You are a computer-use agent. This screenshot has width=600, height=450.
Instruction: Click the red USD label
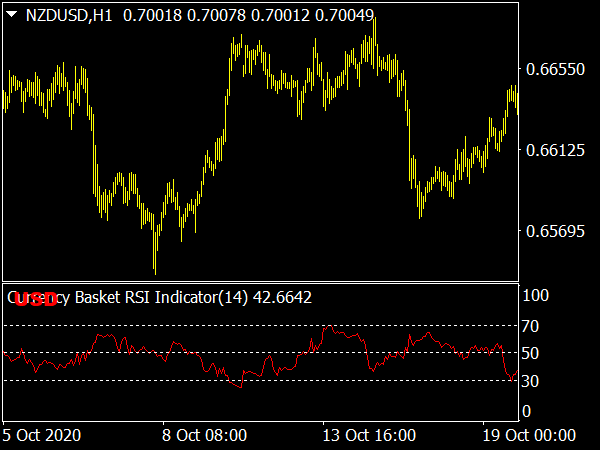[x=36, y=300]
